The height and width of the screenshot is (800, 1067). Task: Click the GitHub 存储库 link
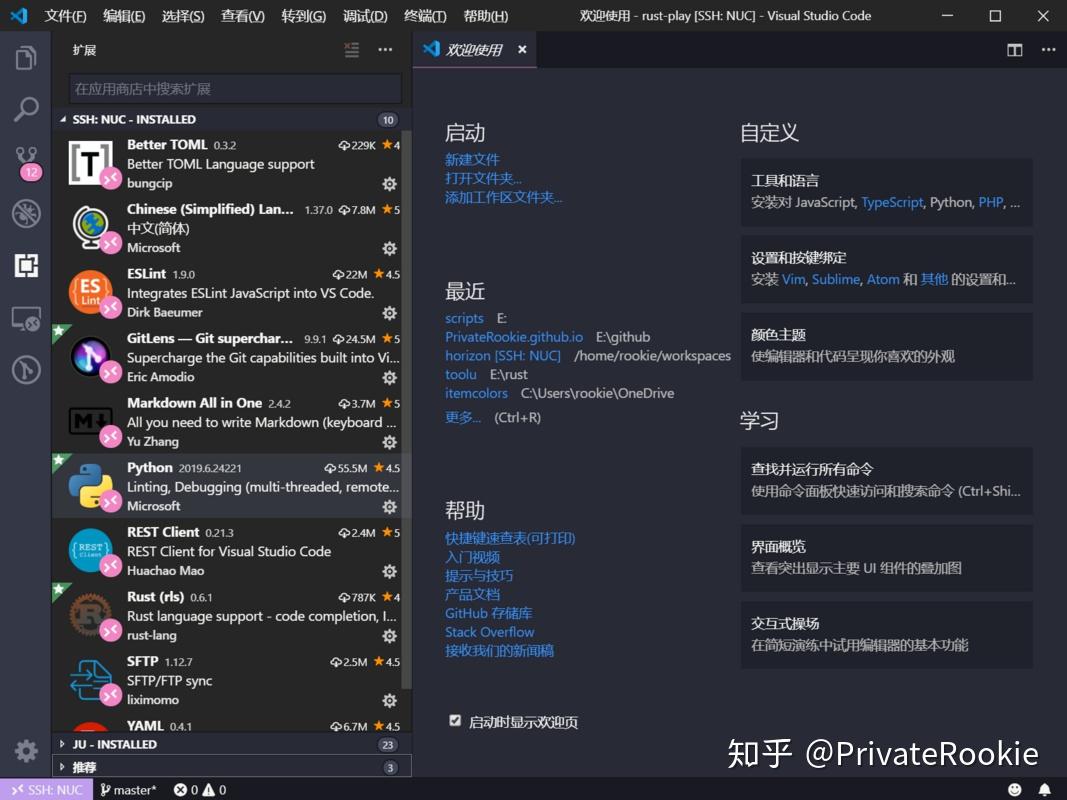pyautogui.click(x=489, y=613)
